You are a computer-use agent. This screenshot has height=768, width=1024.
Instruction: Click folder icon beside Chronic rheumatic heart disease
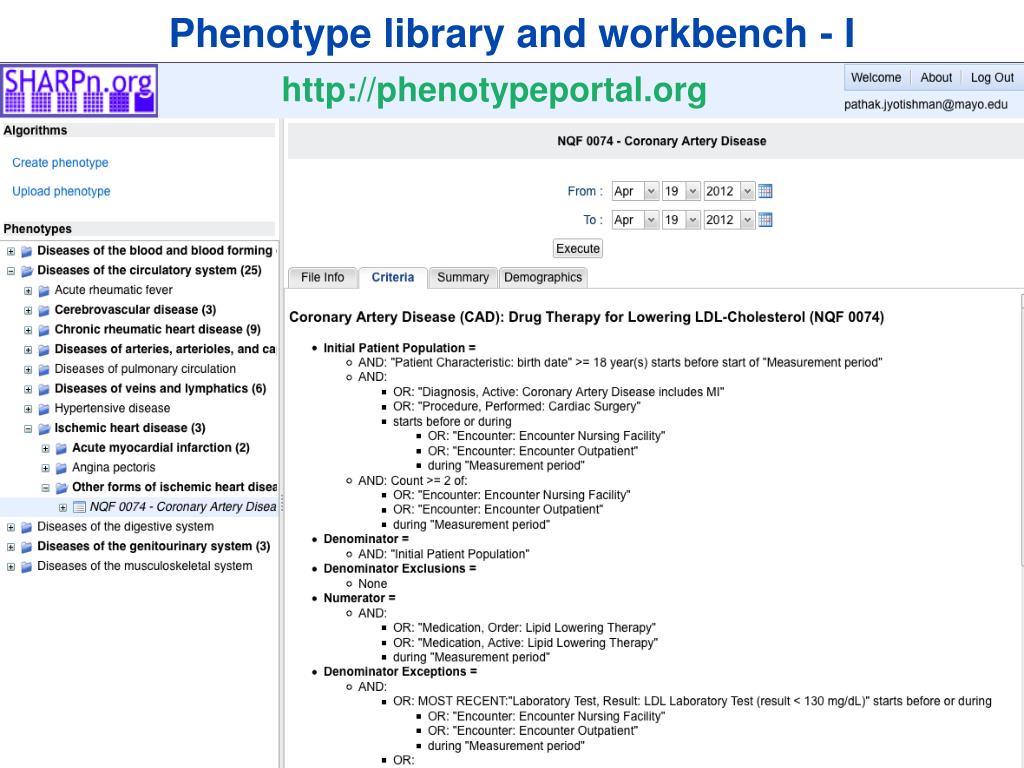pos(44,330)
